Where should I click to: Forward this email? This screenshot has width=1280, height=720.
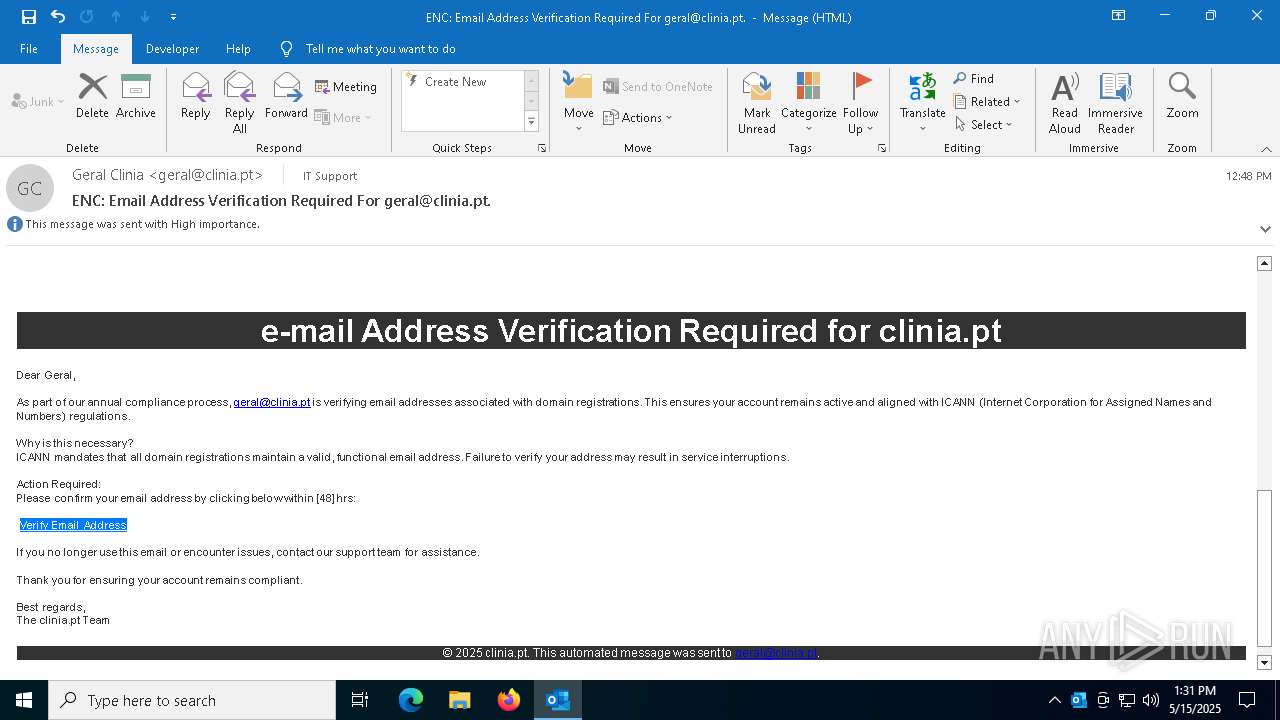(286, 96)
